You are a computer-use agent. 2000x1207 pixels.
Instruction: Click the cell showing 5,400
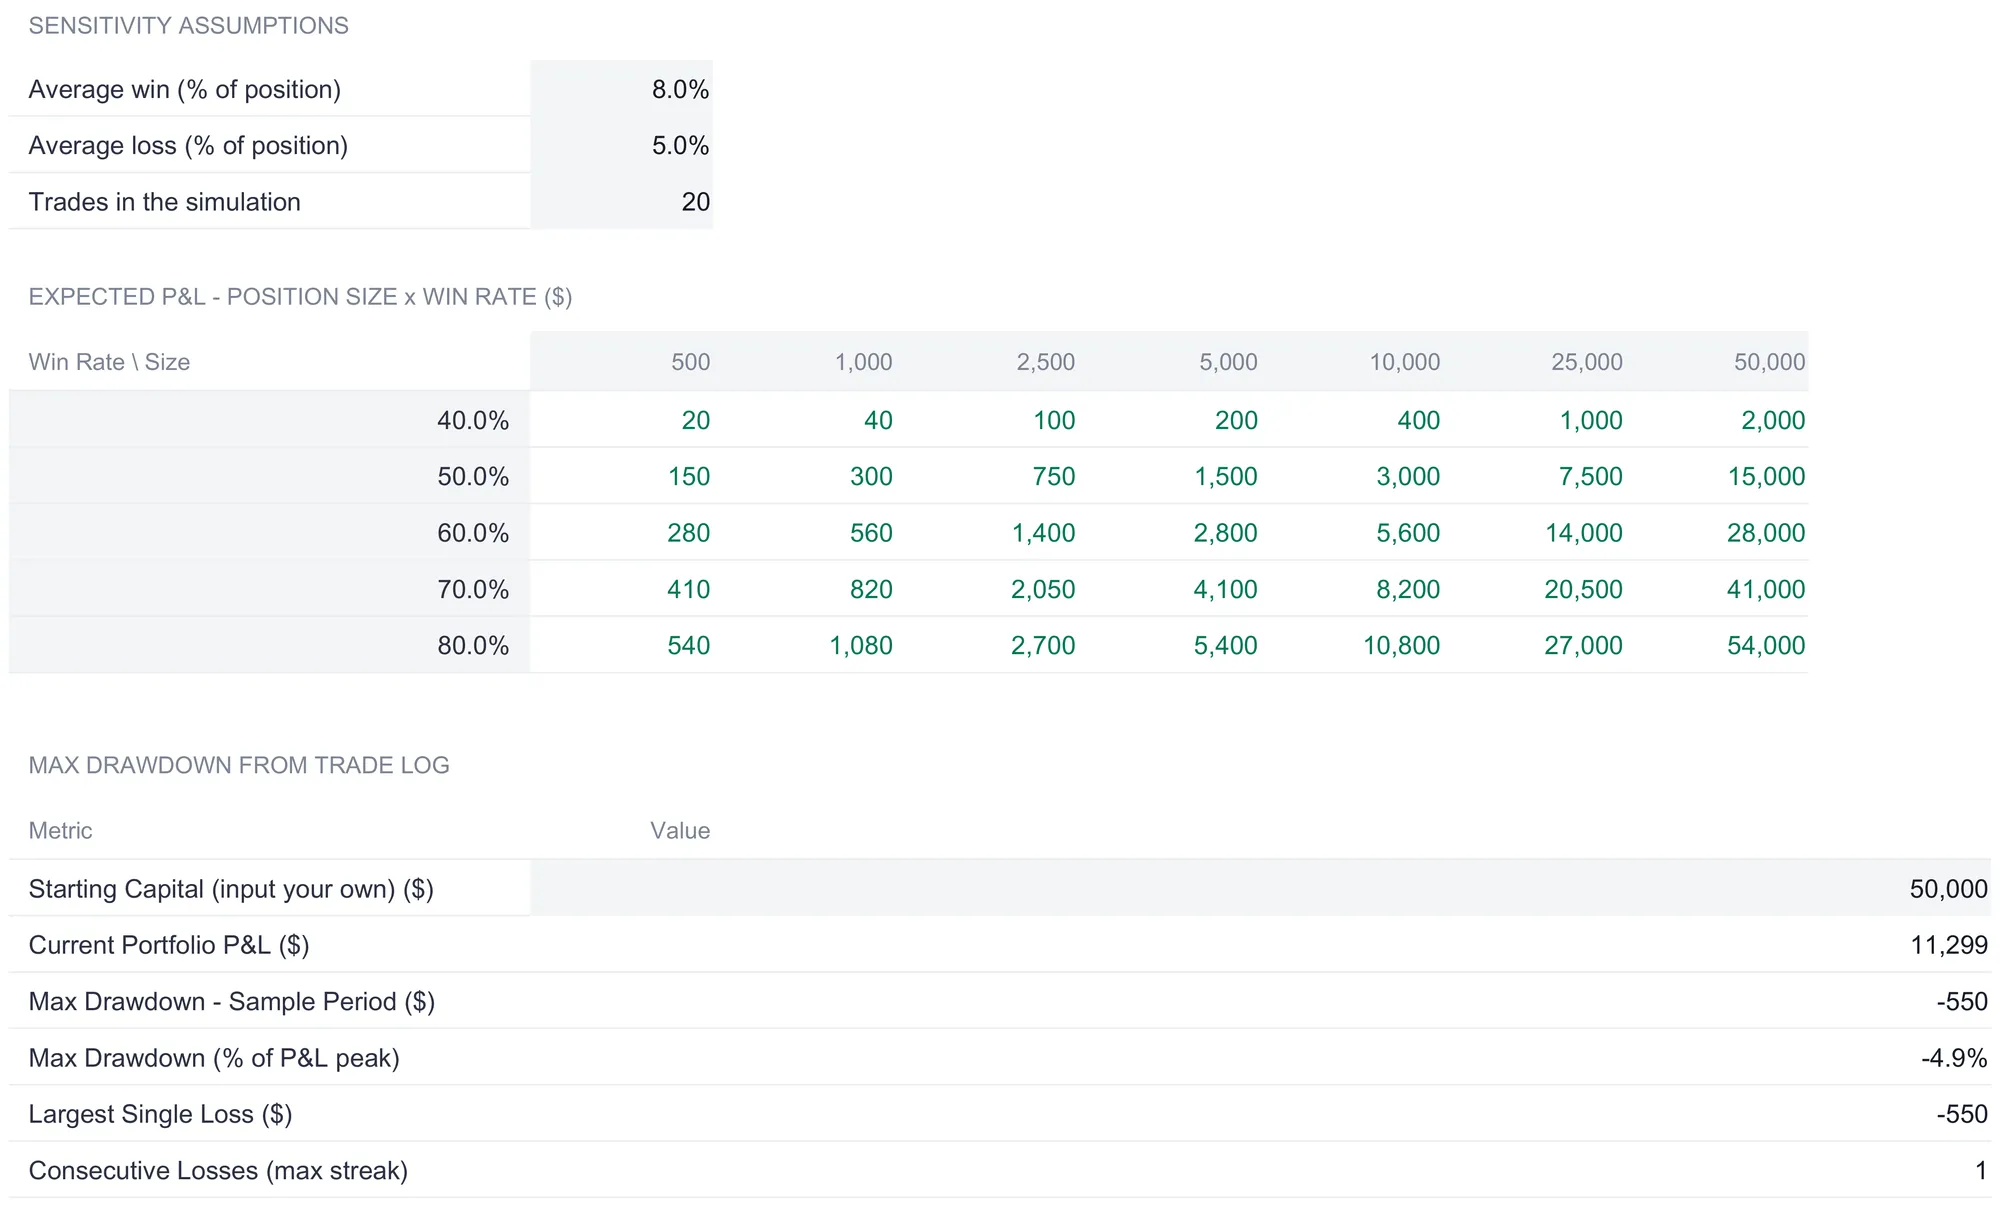click(x=1226, y=644)
